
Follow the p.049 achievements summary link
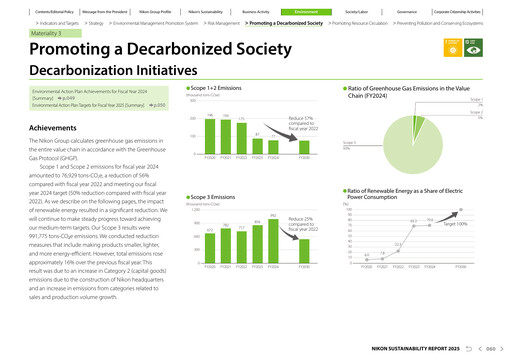(66, 98)
